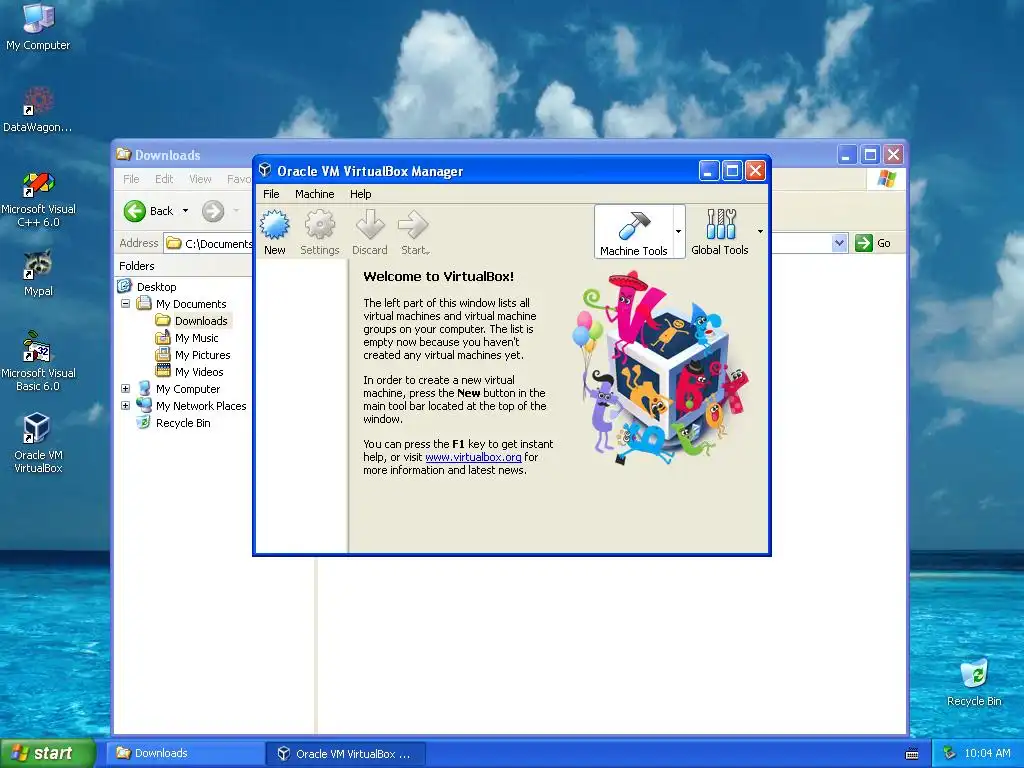The height and width of the screenshot is (768, 1024).
Task: Click the Go button in Downloads
Action: pyautogui.click(x=873, y=243)
